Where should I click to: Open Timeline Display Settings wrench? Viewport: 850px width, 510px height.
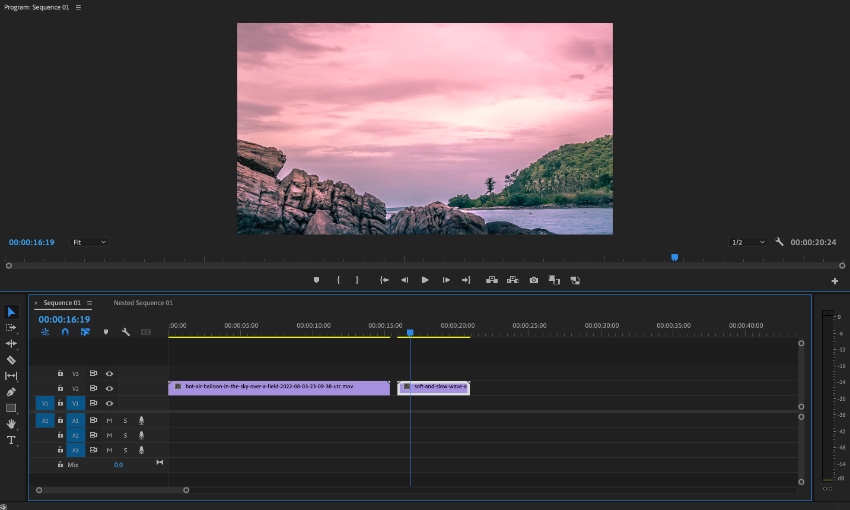(126, 332)
